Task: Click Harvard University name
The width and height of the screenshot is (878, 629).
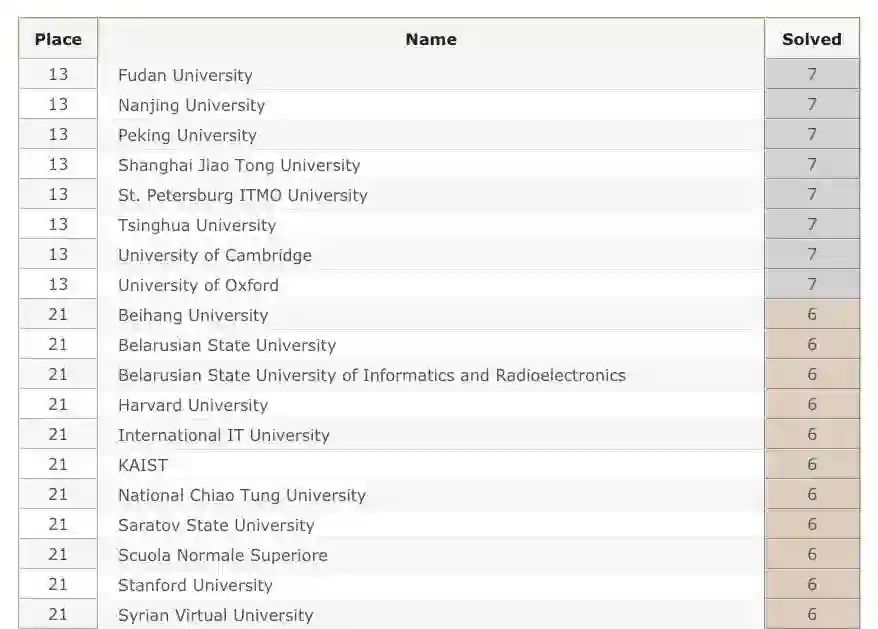Action: pyautogui.click(x=193, y=405)
